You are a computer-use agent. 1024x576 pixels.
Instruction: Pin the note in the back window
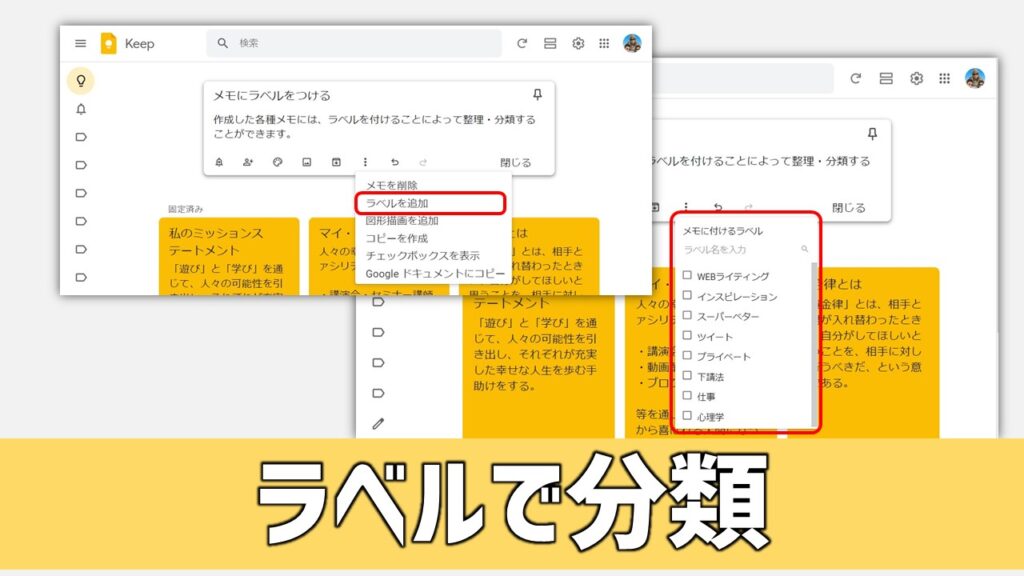click(872, 134)
